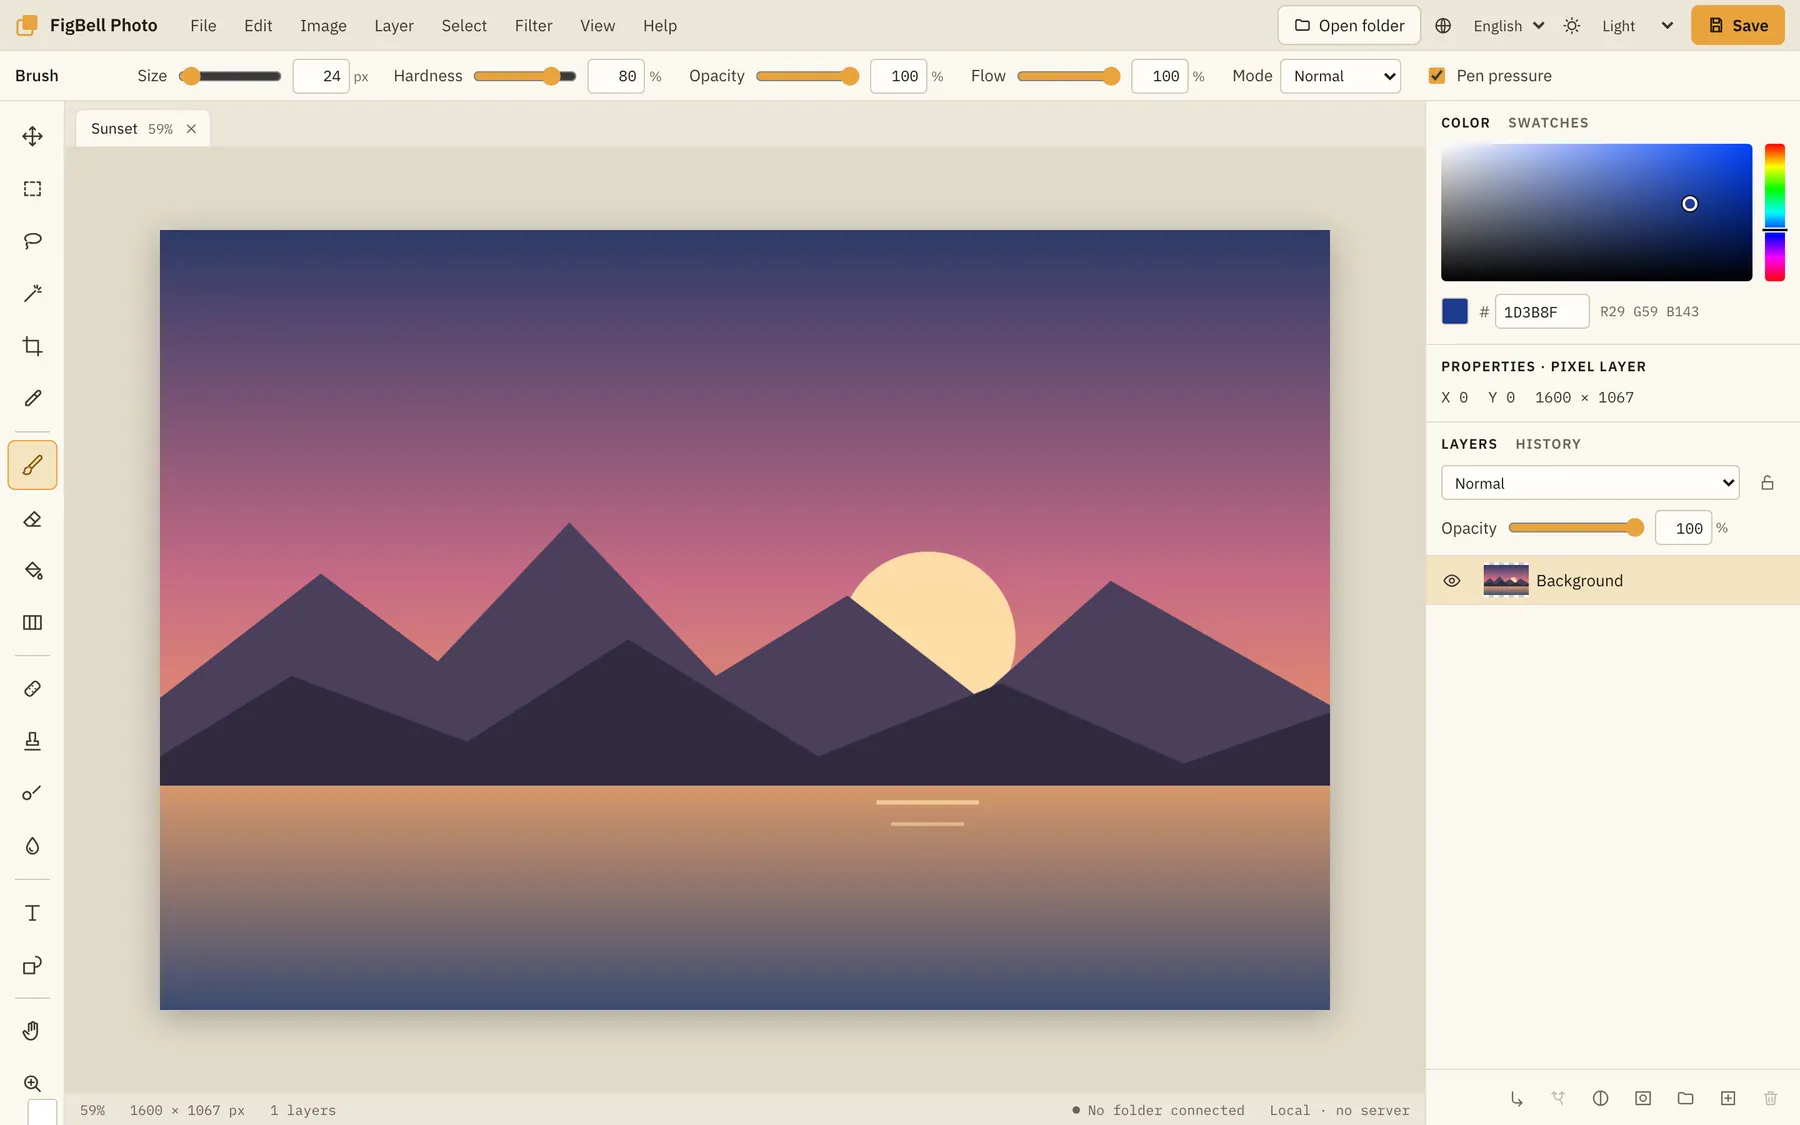Click the brush Hardness slider
Viewport: 1800px width, 1125px height.
point(525,76)
